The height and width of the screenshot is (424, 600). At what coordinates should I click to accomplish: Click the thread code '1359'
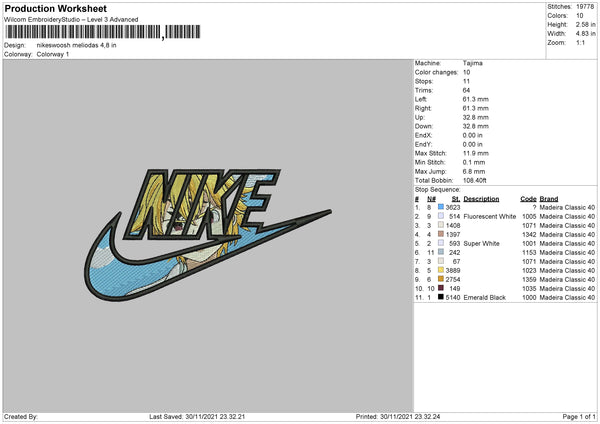point(529,279)
